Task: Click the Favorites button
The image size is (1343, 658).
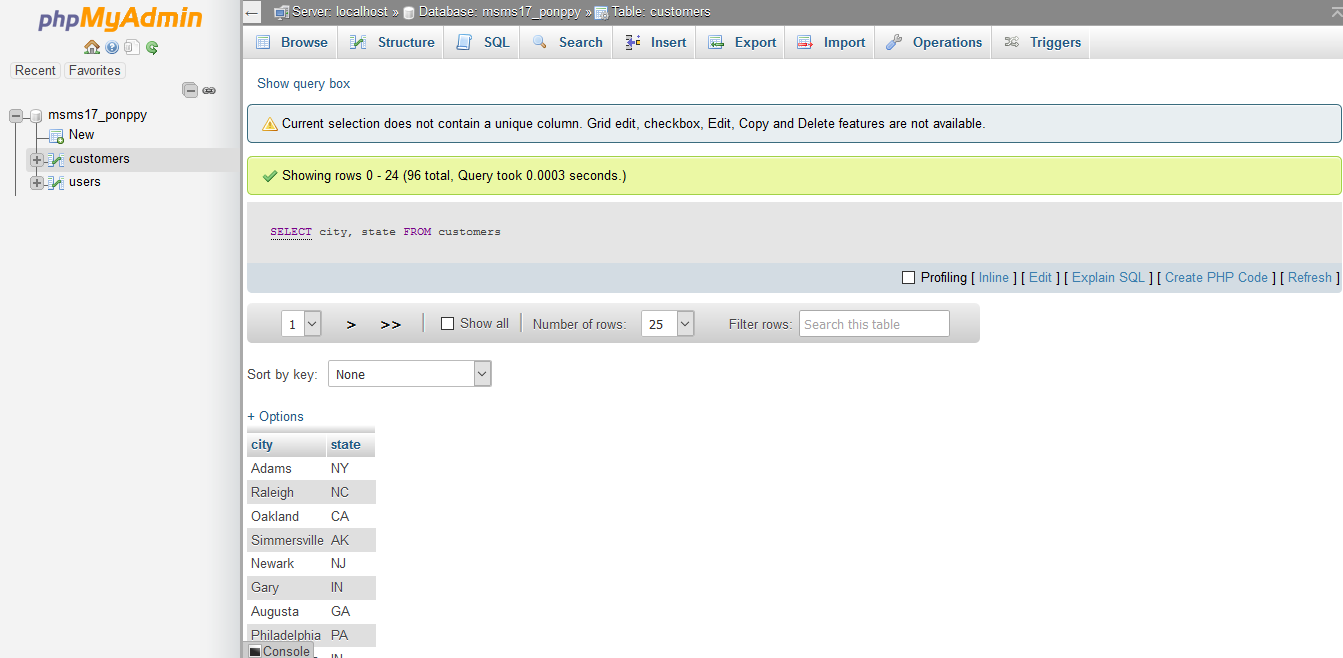Action: (x=95, y=71)
